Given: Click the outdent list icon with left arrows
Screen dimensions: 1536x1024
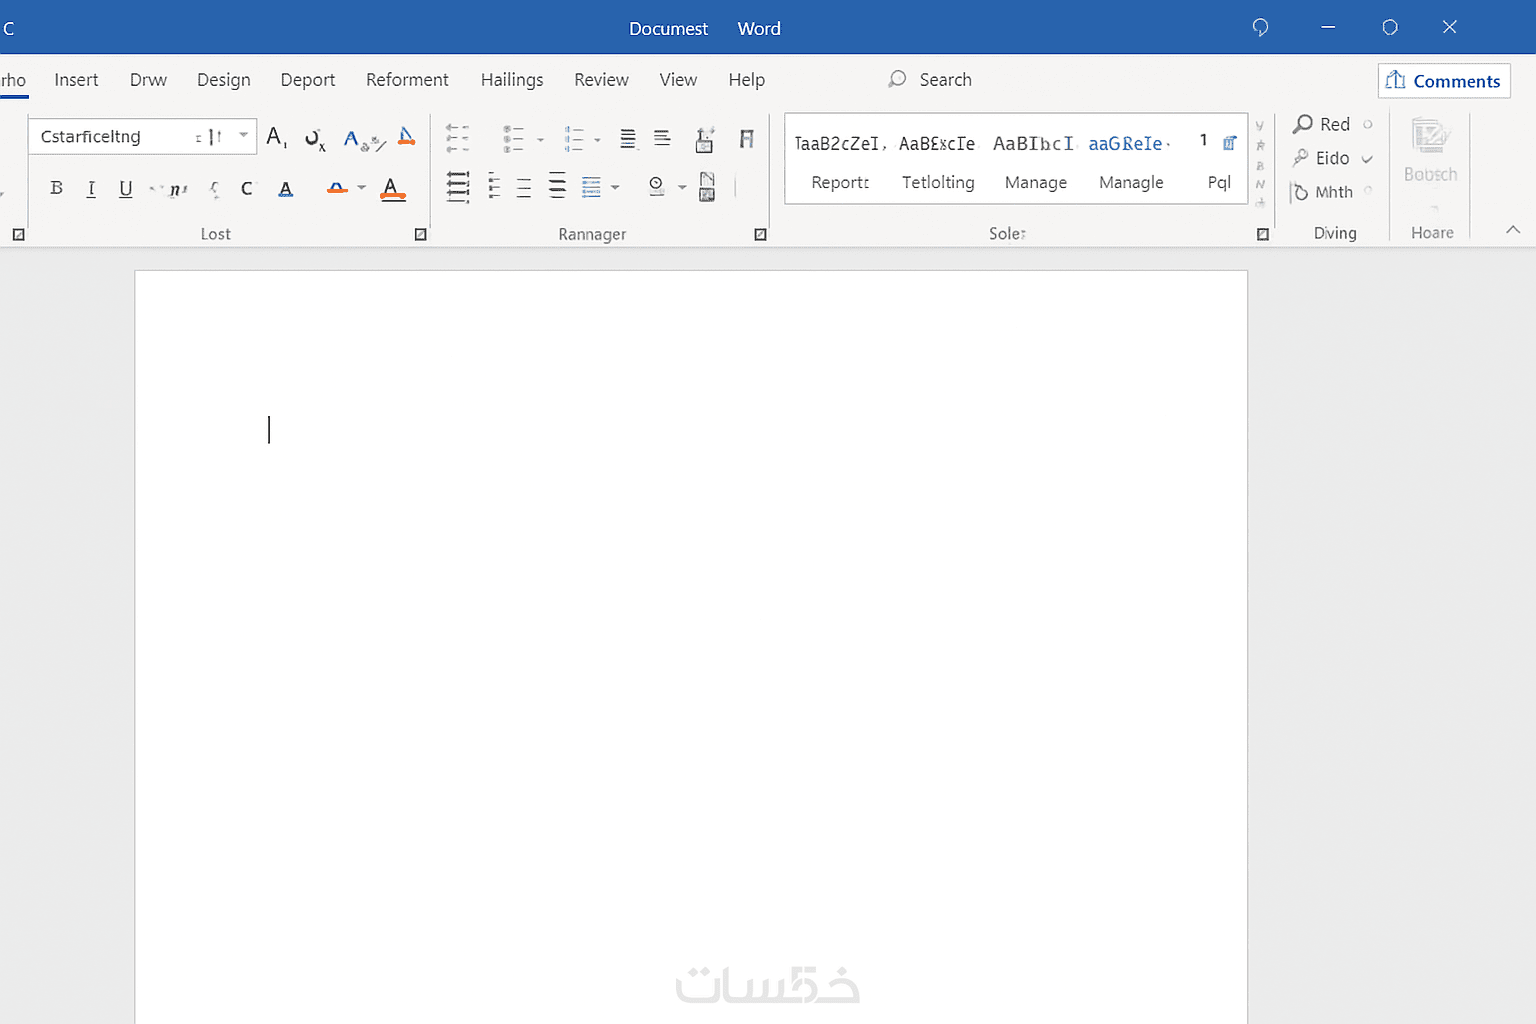Looking at the screenshot, I should [x=457, y=138].
